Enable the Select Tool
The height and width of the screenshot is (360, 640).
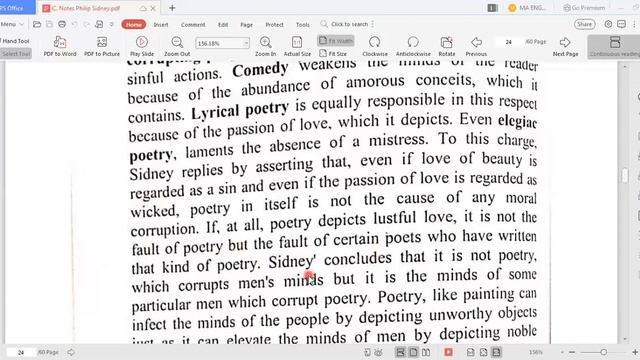(x=16, y=53)
